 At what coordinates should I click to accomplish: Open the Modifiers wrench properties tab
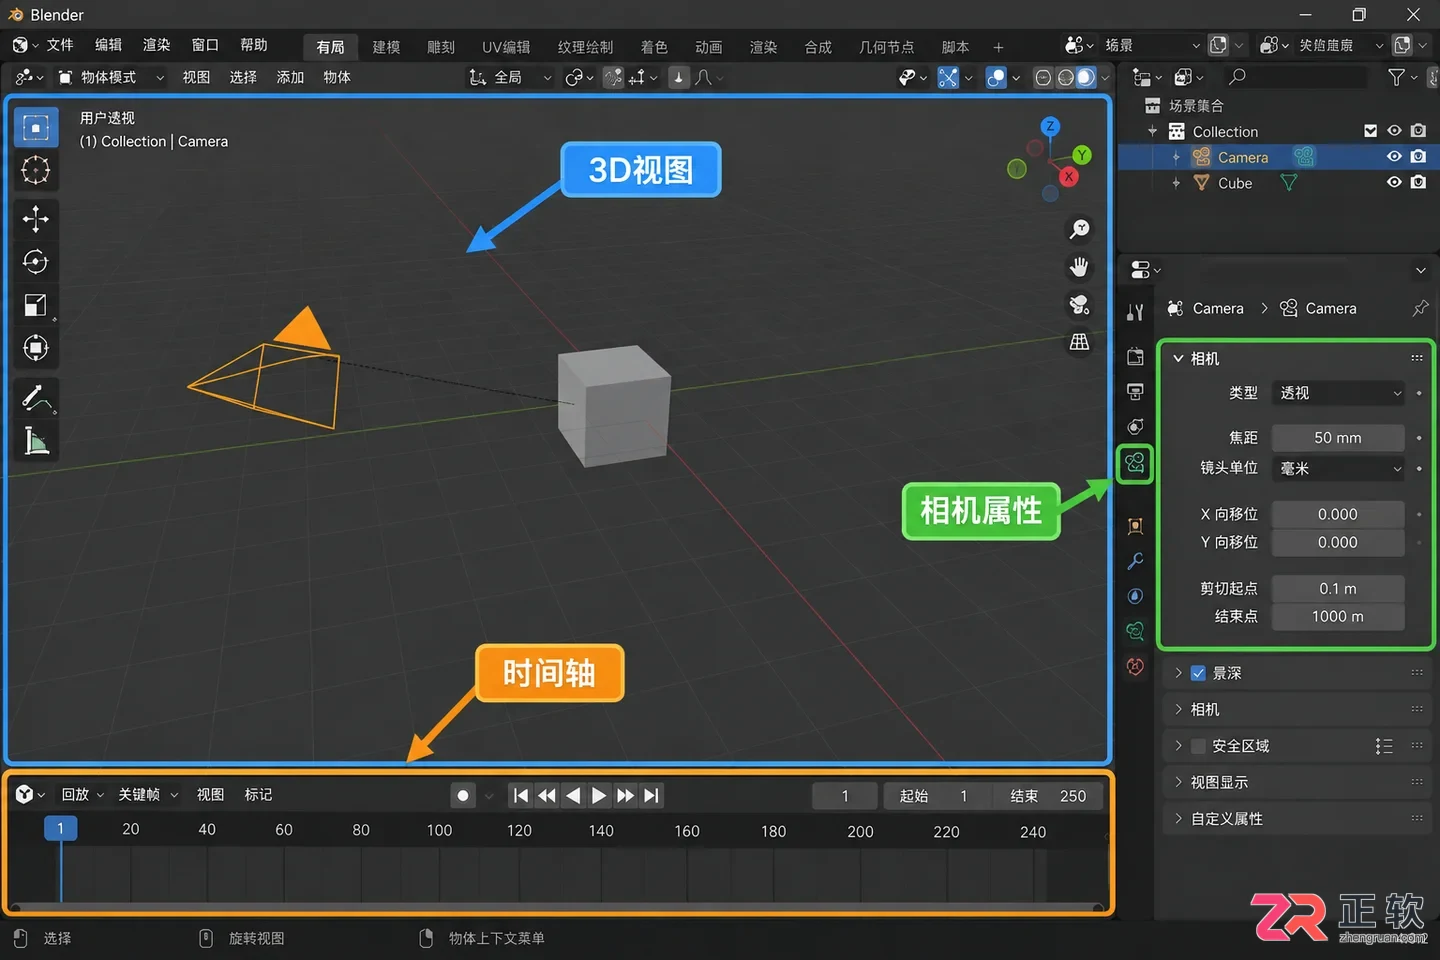(x=1135, y=561)
